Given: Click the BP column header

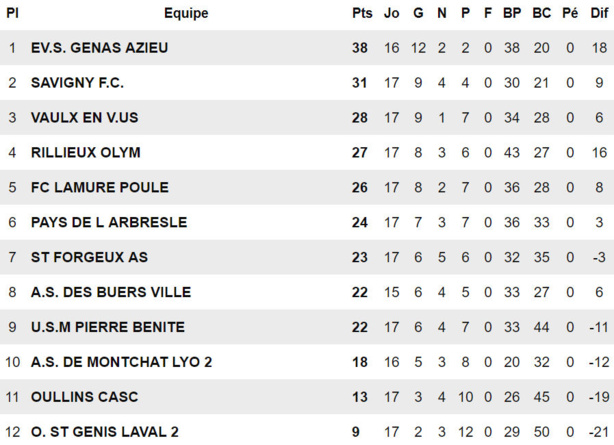Looking at the screenshot, I should pyautogui.click(x=512, y=13).
